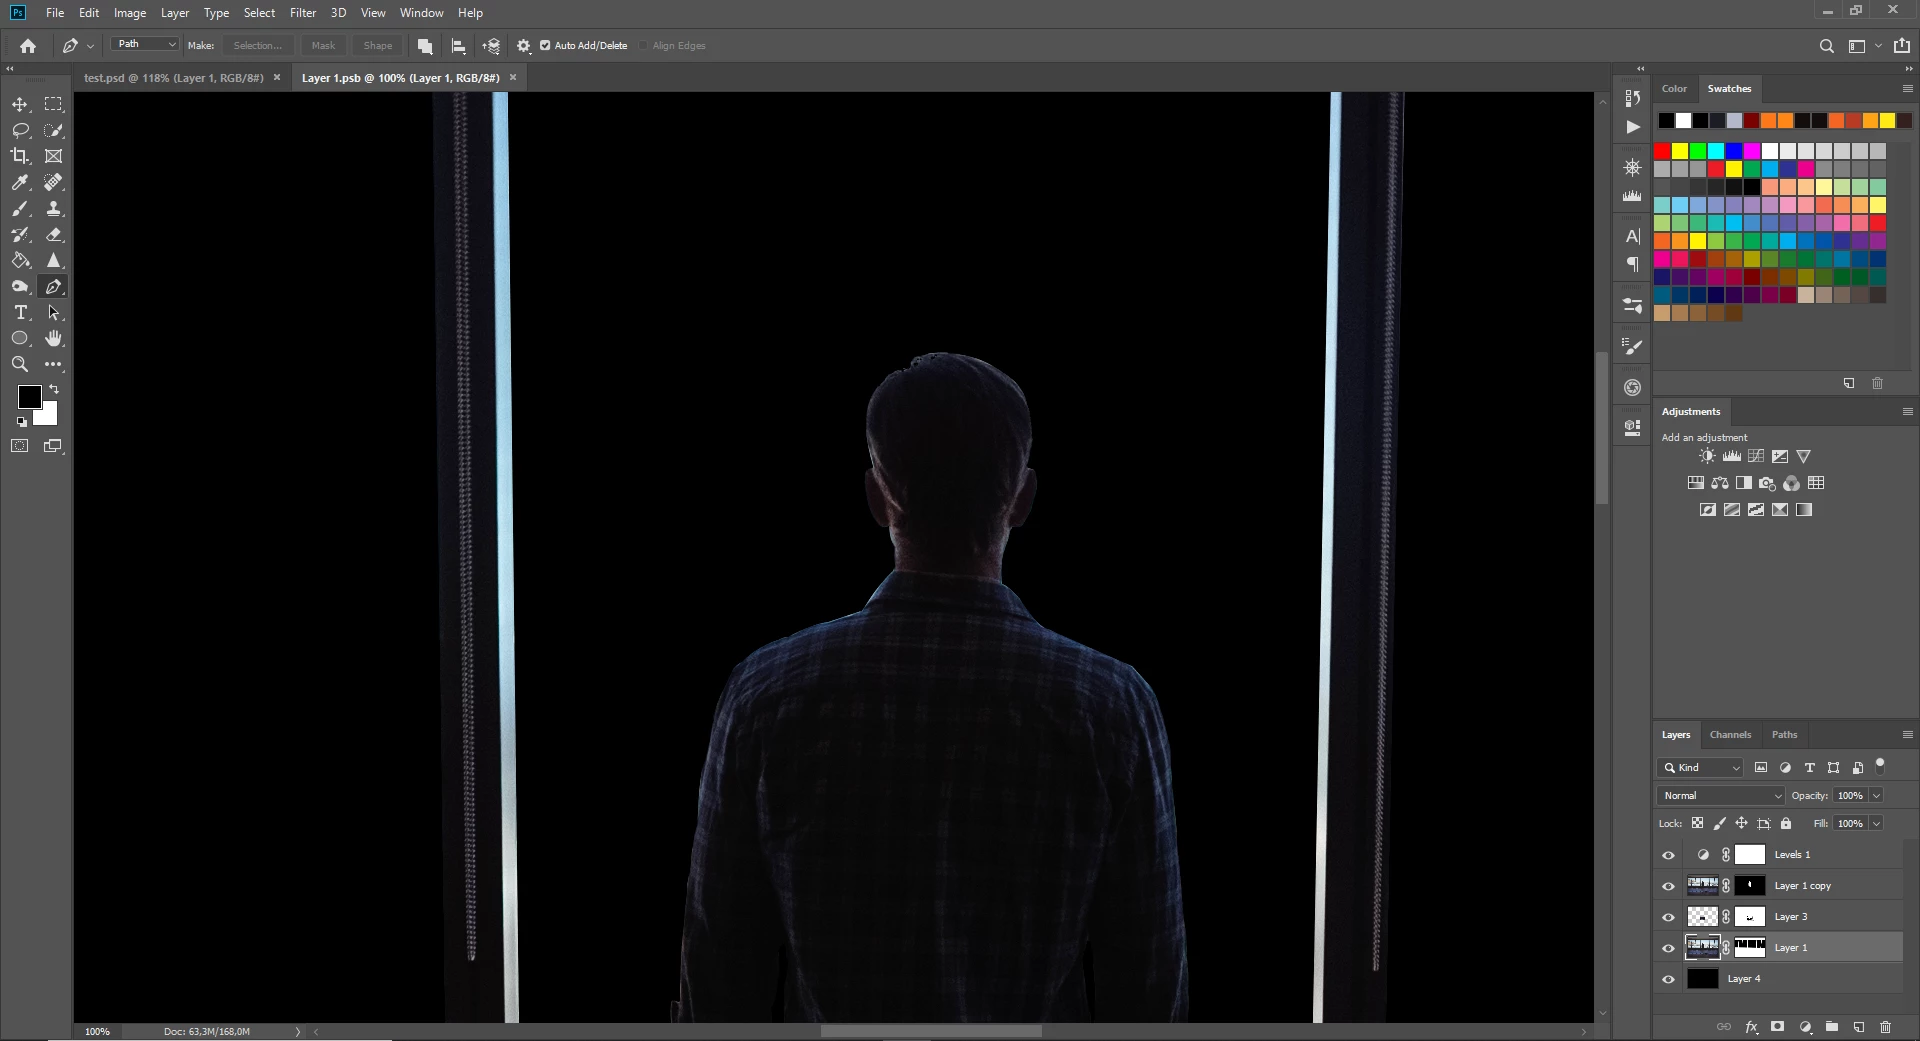Add Curves adjustment icon
The width and height of the screenshot is (1920, 1041).
click(x=1756, y=456)
